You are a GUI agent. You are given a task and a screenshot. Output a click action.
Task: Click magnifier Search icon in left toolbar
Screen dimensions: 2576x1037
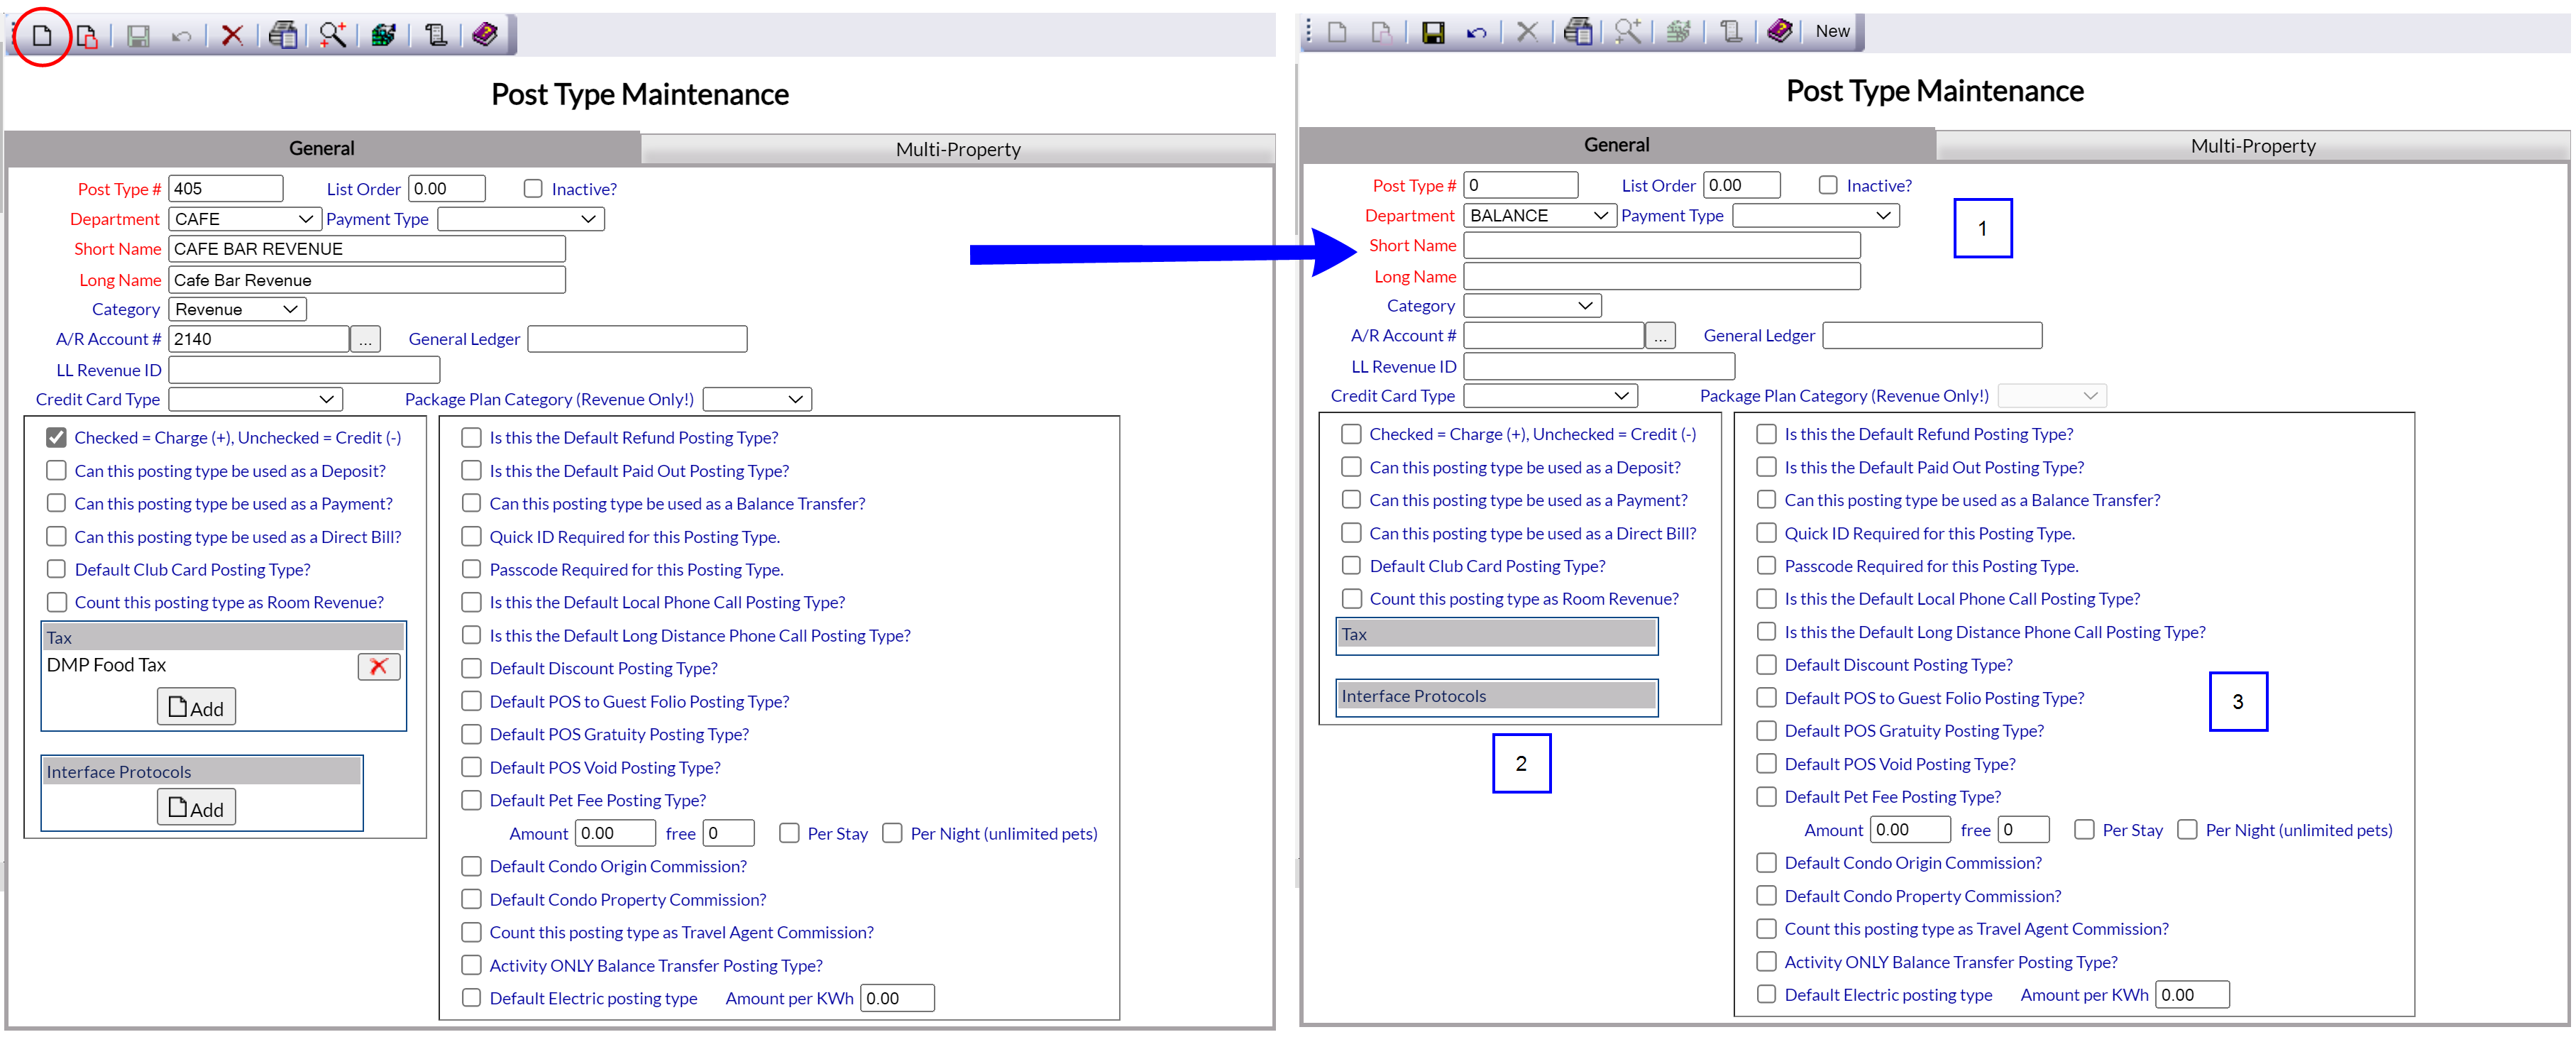(x=333, y=35)
